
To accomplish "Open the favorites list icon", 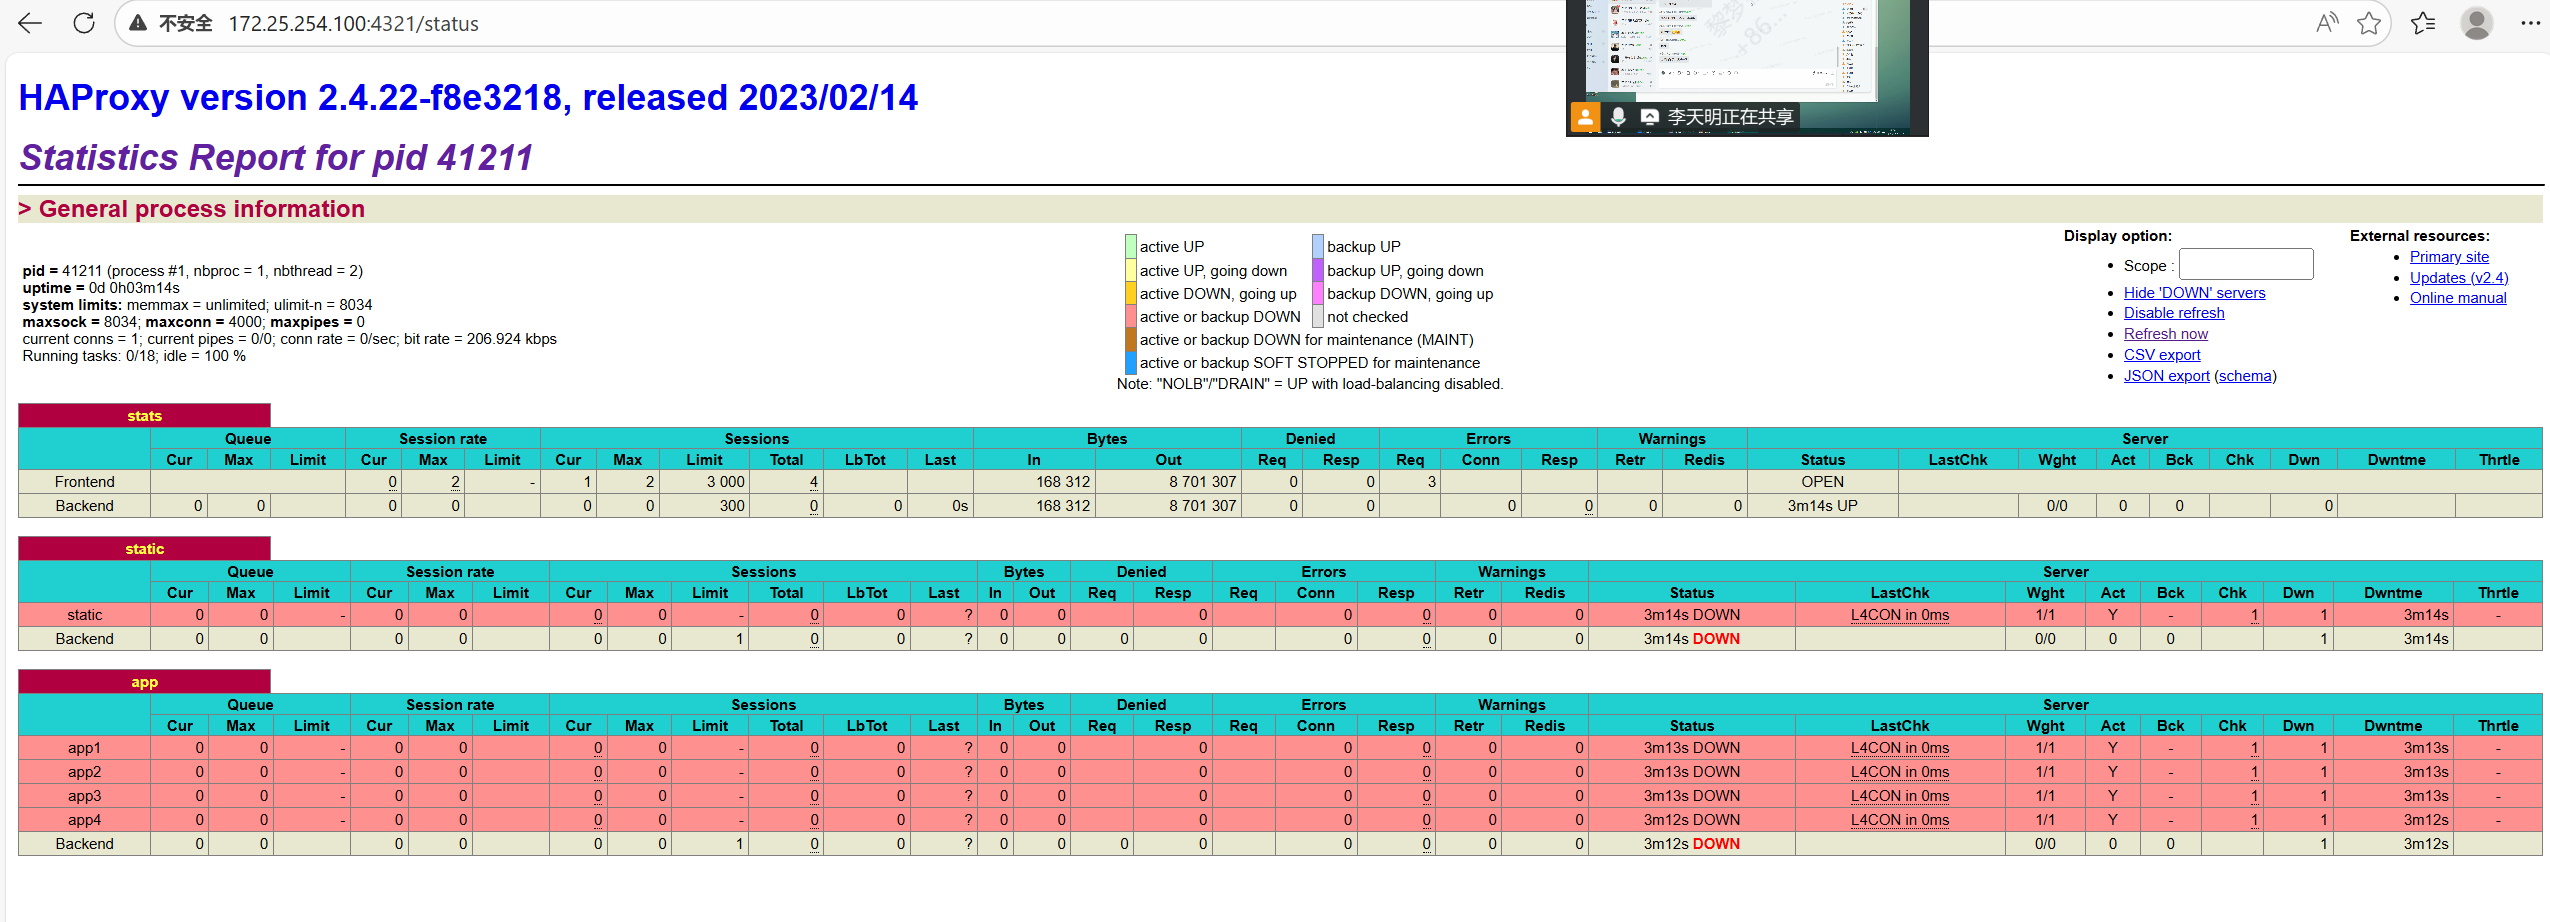I will [x=2423, y=23].
